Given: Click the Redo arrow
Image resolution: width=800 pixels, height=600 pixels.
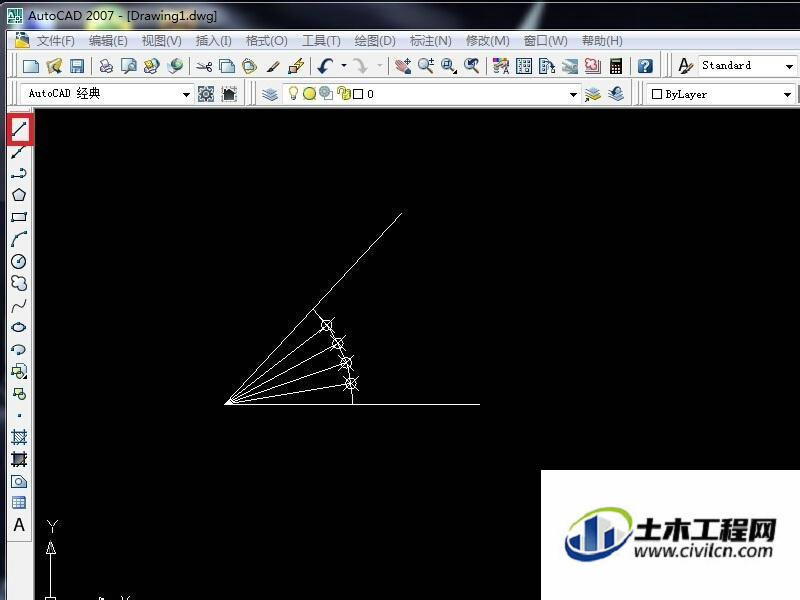Looking at the screenshot, I should coord(360,66).
